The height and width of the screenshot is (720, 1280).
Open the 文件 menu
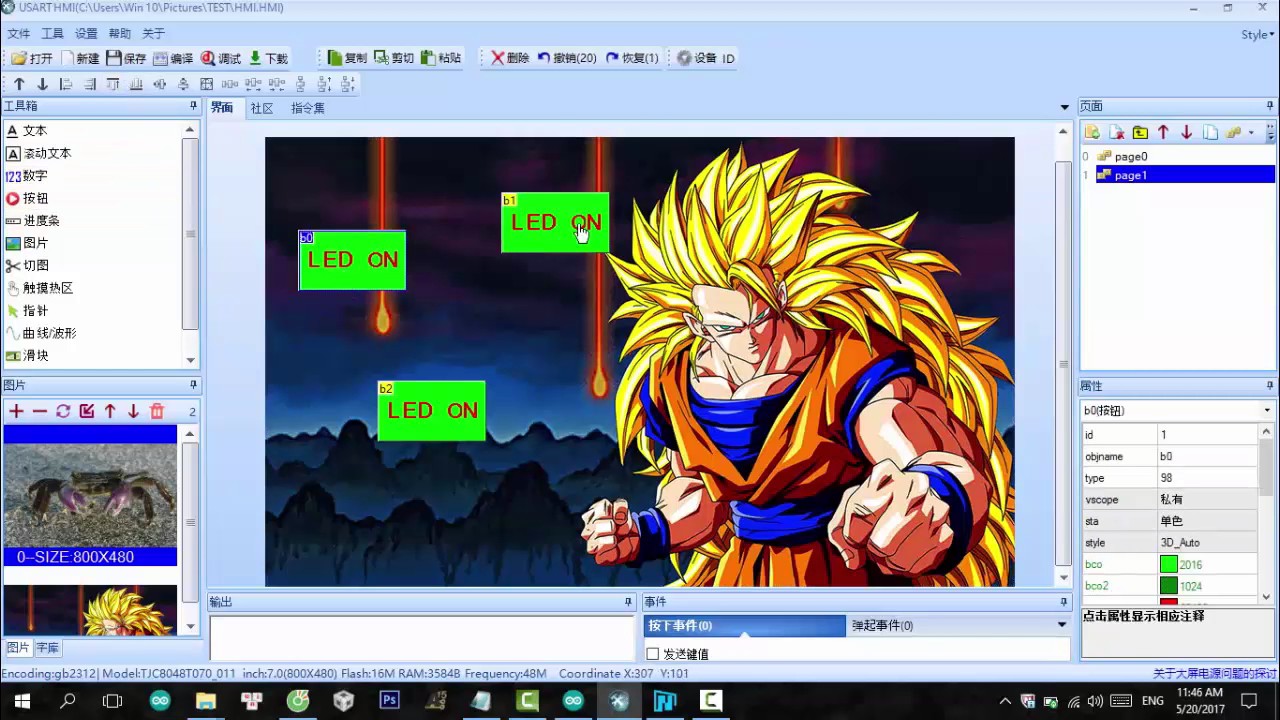(x=18, y=34)
